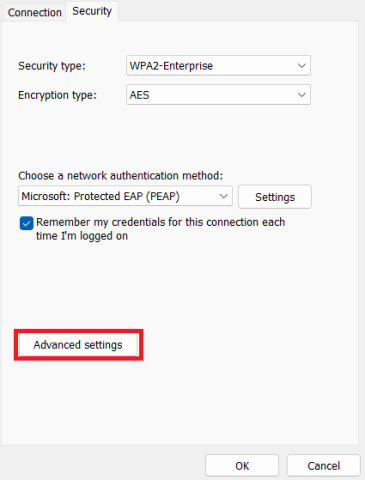Screen dimensions: 365x480
Task: Select the Security tab
Action: coord(92,11)
